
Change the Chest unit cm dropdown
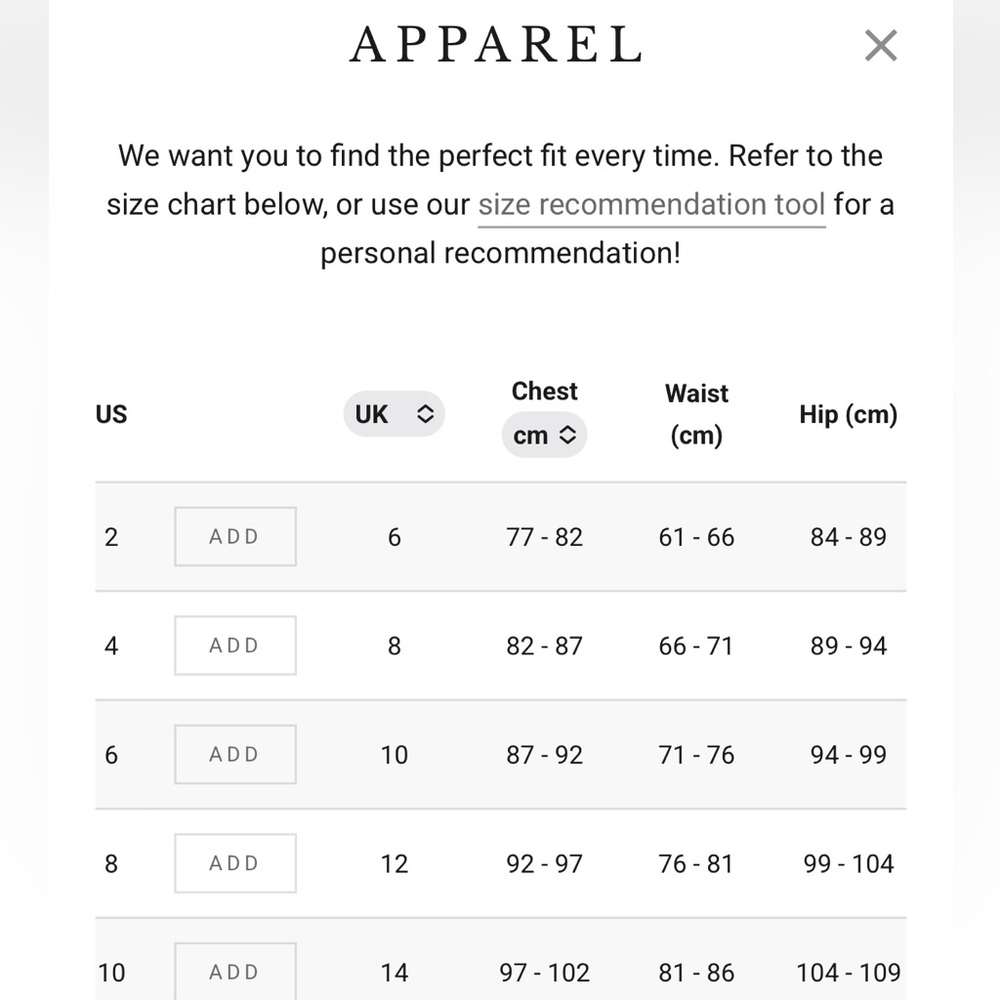(x=544, y=435)
